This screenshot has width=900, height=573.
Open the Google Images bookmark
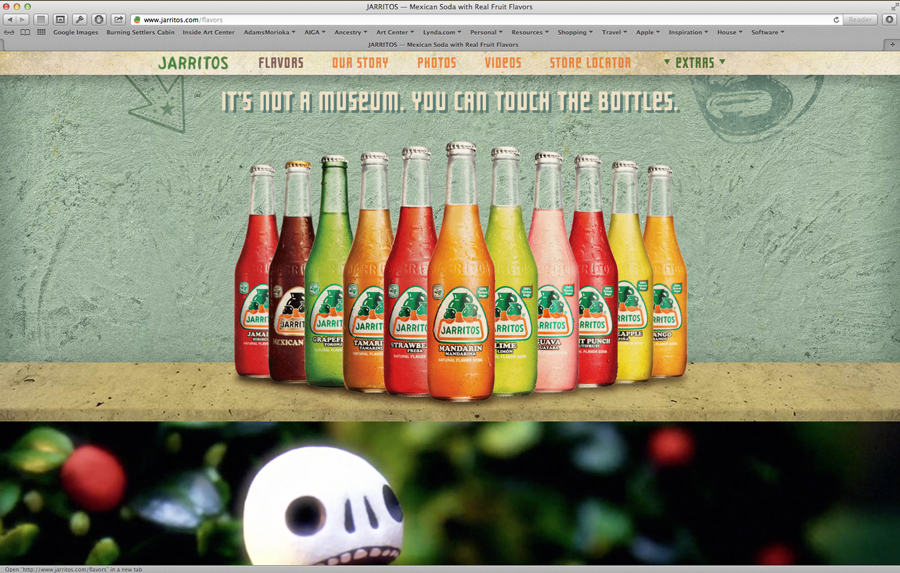[76, 32]
